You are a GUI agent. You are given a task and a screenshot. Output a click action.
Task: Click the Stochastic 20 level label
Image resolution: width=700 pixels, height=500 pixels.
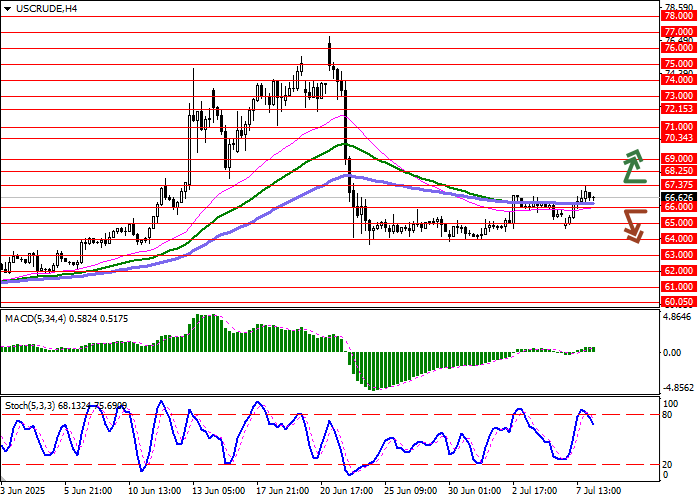click(668, 464)
